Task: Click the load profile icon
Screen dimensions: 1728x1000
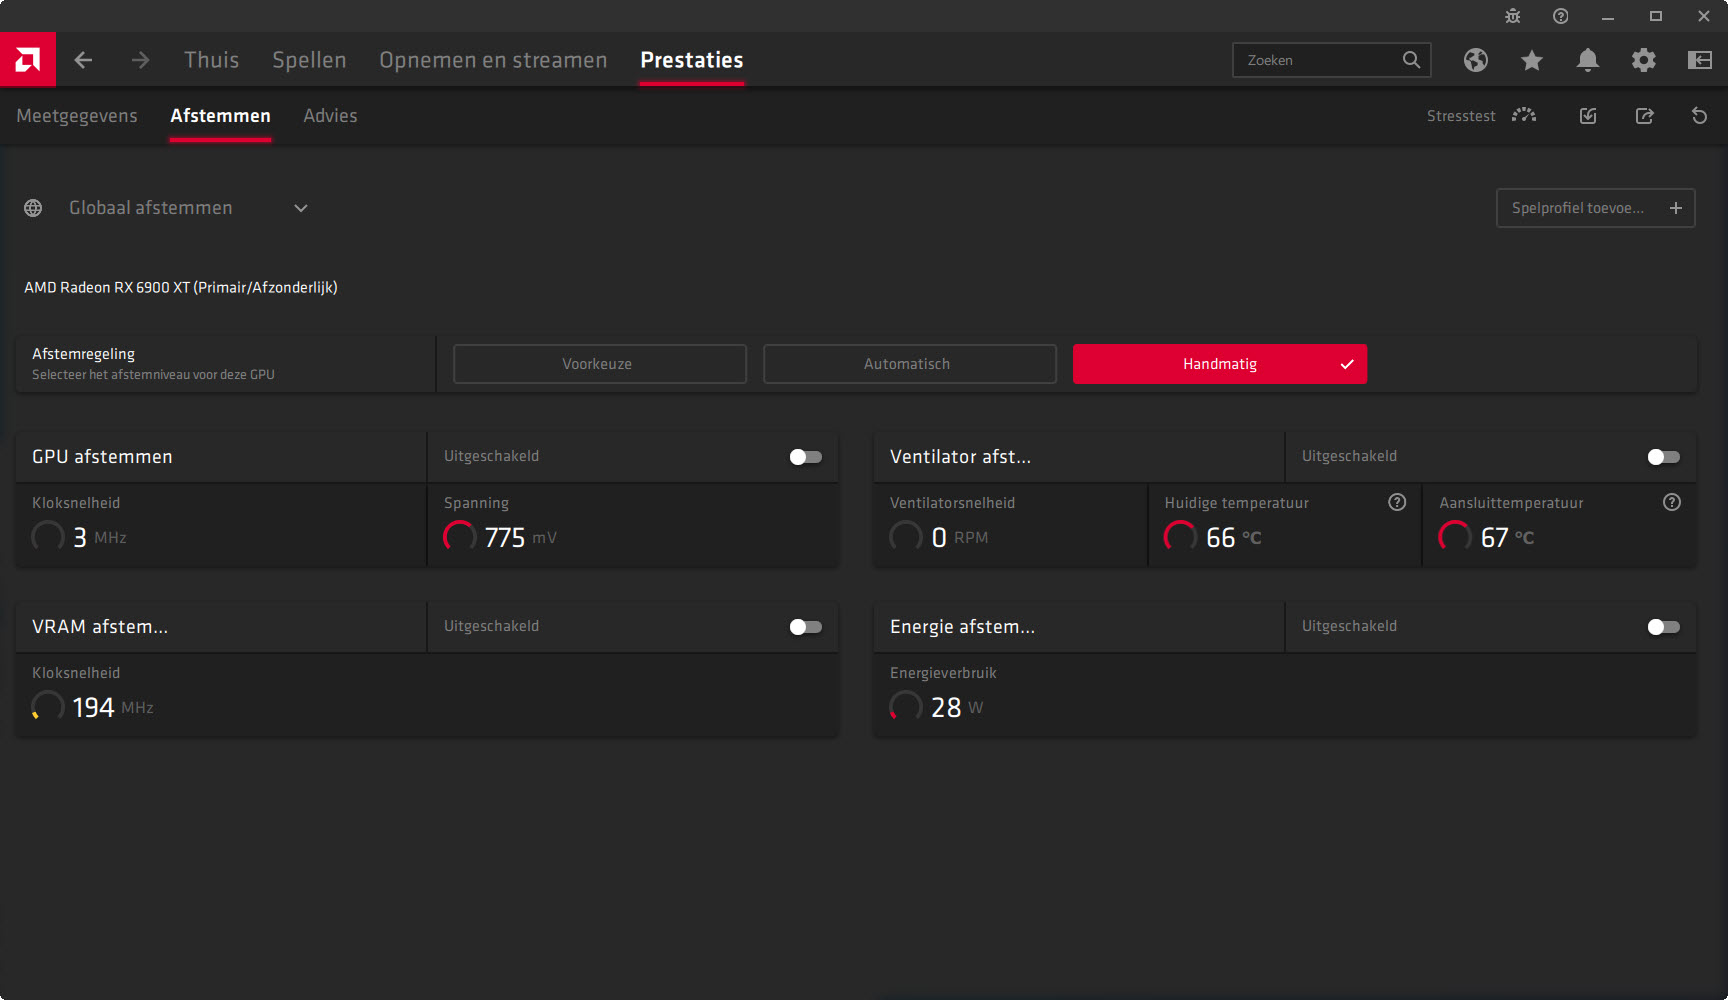Action: tap(1588, 116)
